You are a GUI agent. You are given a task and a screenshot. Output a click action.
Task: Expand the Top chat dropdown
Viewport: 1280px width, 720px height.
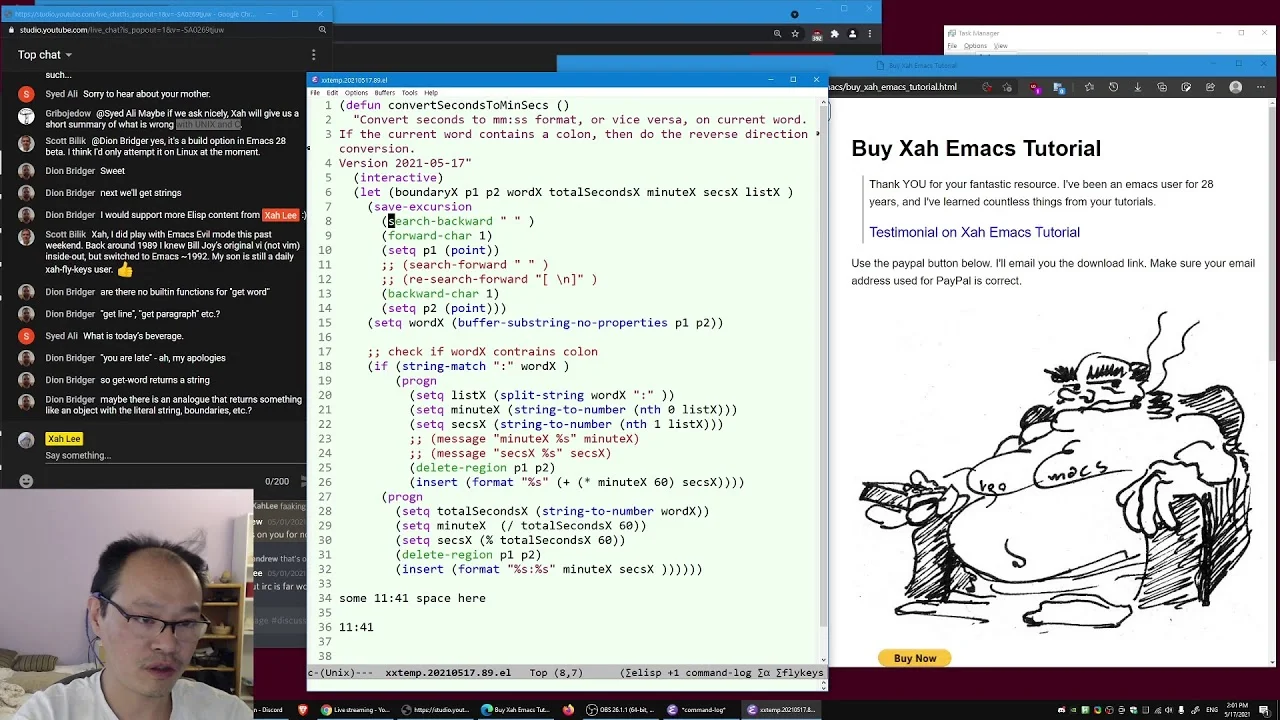[45, 55]
